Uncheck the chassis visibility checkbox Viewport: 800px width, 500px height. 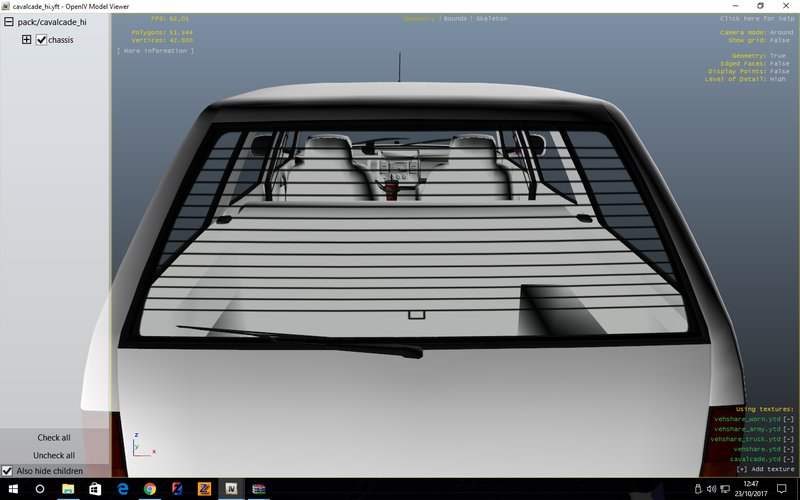(41, 40)
